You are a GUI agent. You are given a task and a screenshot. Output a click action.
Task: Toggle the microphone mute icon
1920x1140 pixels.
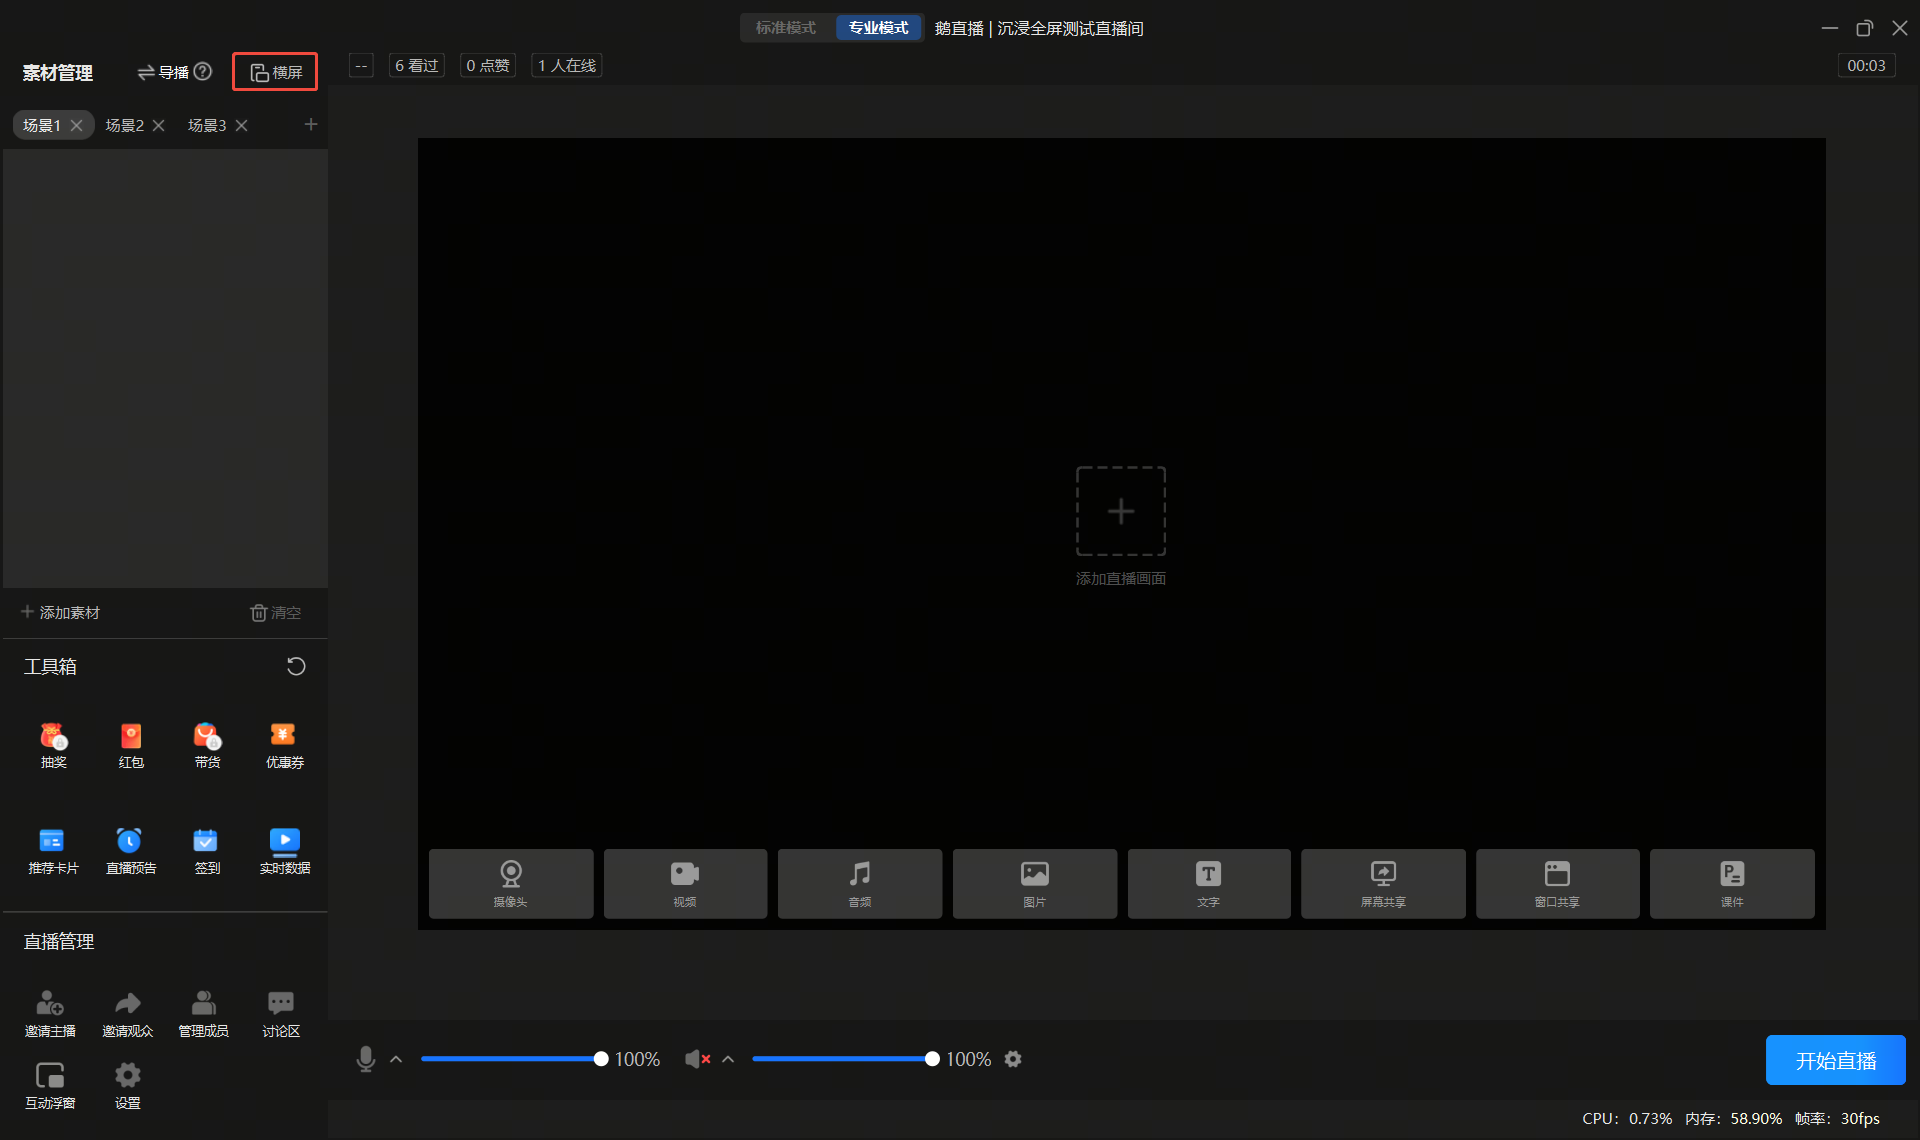(366, 1059)
